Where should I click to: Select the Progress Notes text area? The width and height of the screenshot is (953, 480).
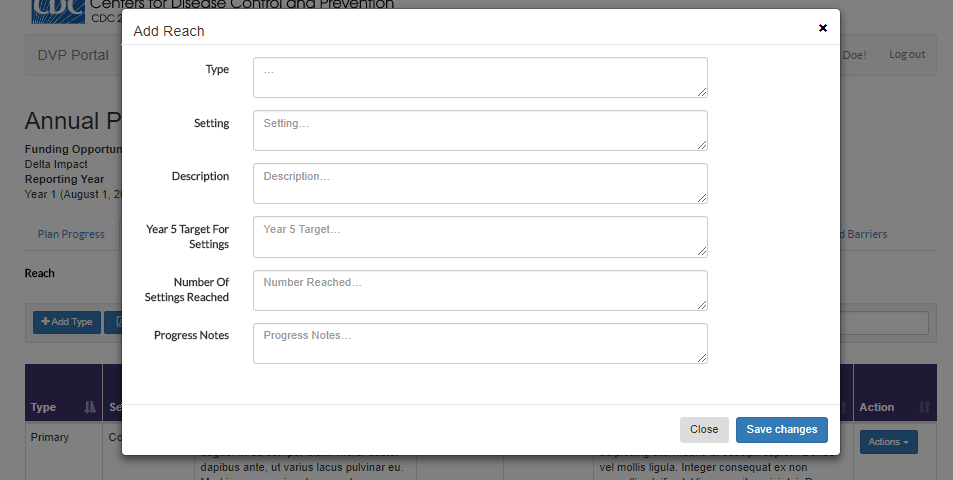pos(480,343)
